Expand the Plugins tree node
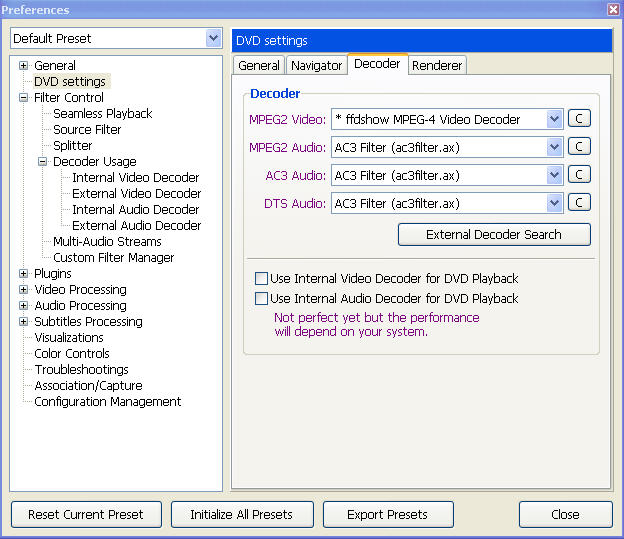Screen dimensions: 624x539 pos(24,274)
